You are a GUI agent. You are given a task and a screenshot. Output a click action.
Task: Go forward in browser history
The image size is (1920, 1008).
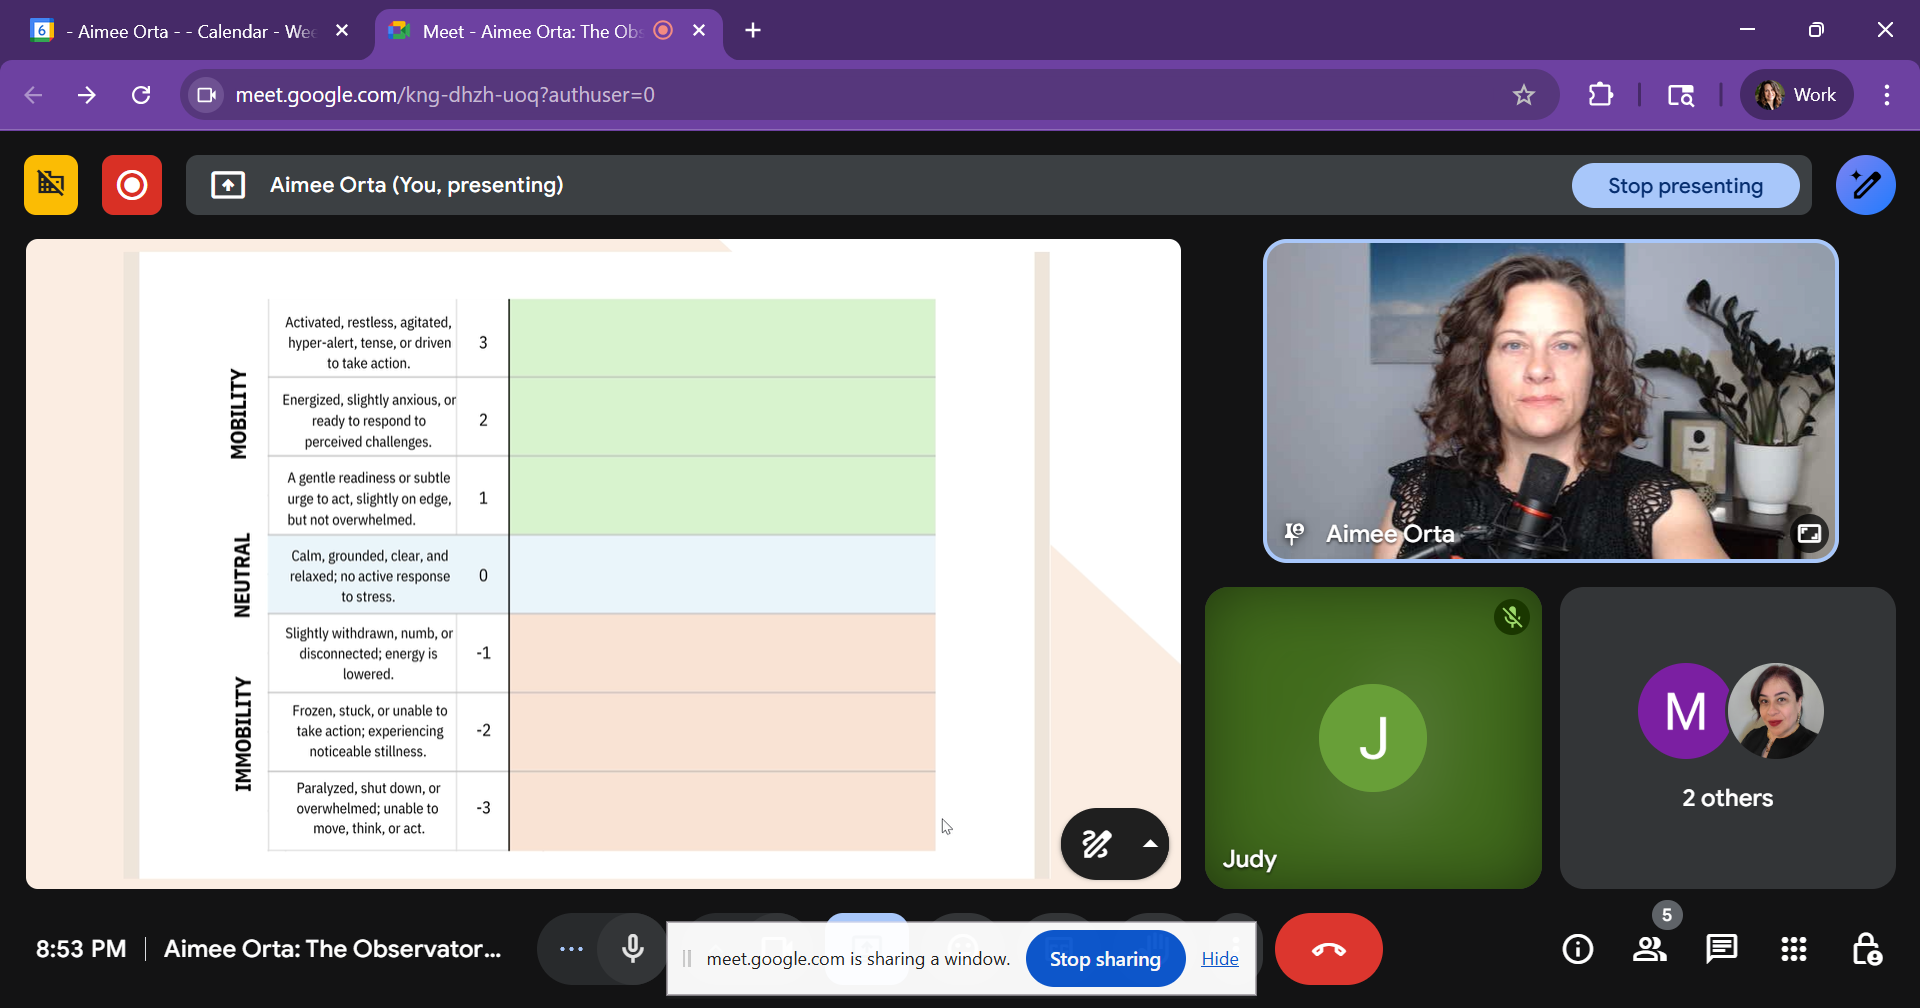click(x=87, y=95)
